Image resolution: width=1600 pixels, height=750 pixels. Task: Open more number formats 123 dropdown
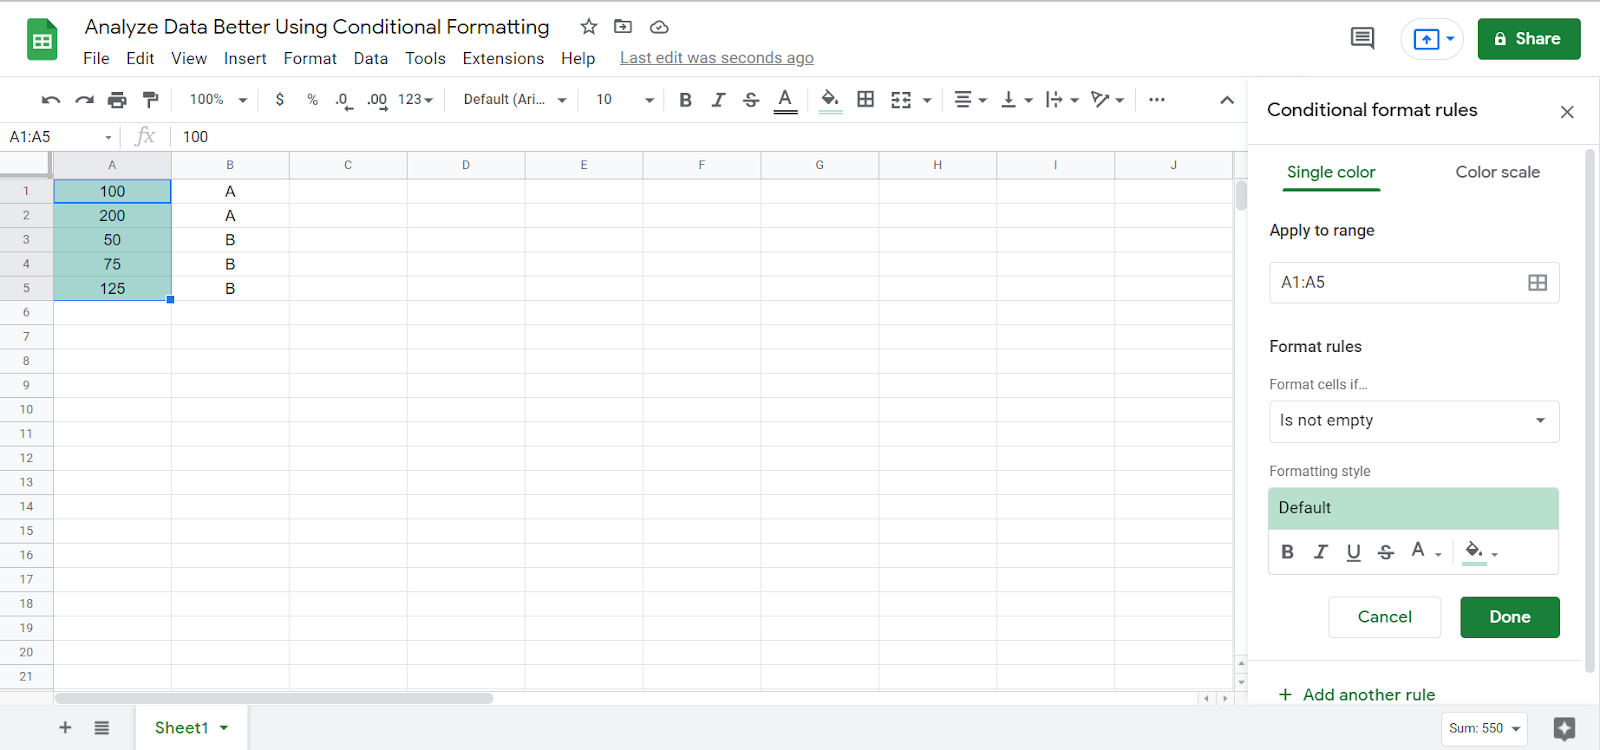[415, 100]
